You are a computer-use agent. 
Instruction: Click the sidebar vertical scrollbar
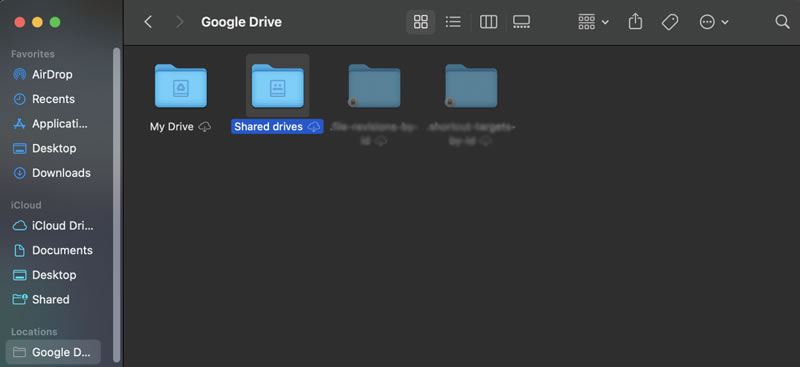pyautogui.click(x=116, y=204)
